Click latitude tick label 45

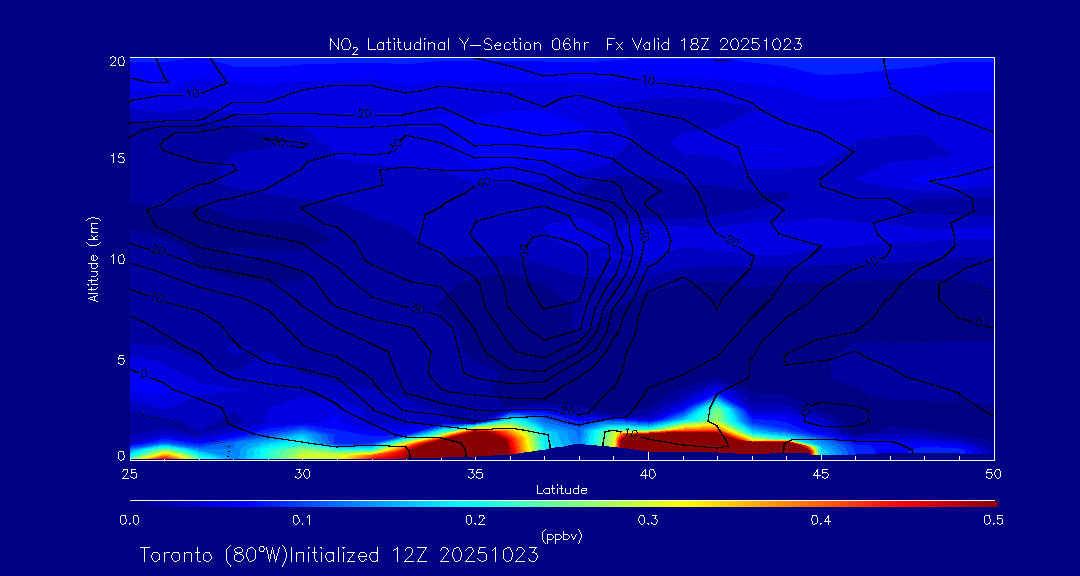pyautogui.click(x=821, y=473)
